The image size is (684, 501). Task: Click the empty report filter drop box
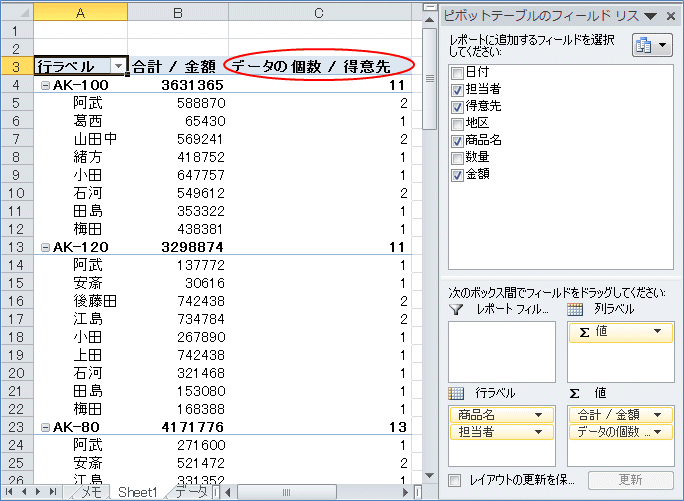pos(502,352)
